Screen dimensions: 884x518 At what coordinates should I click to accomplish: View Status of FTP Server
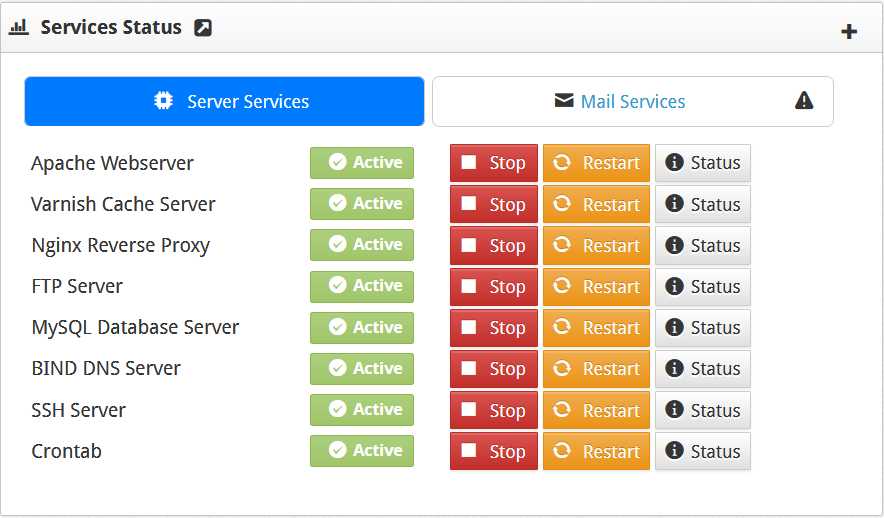703,286
